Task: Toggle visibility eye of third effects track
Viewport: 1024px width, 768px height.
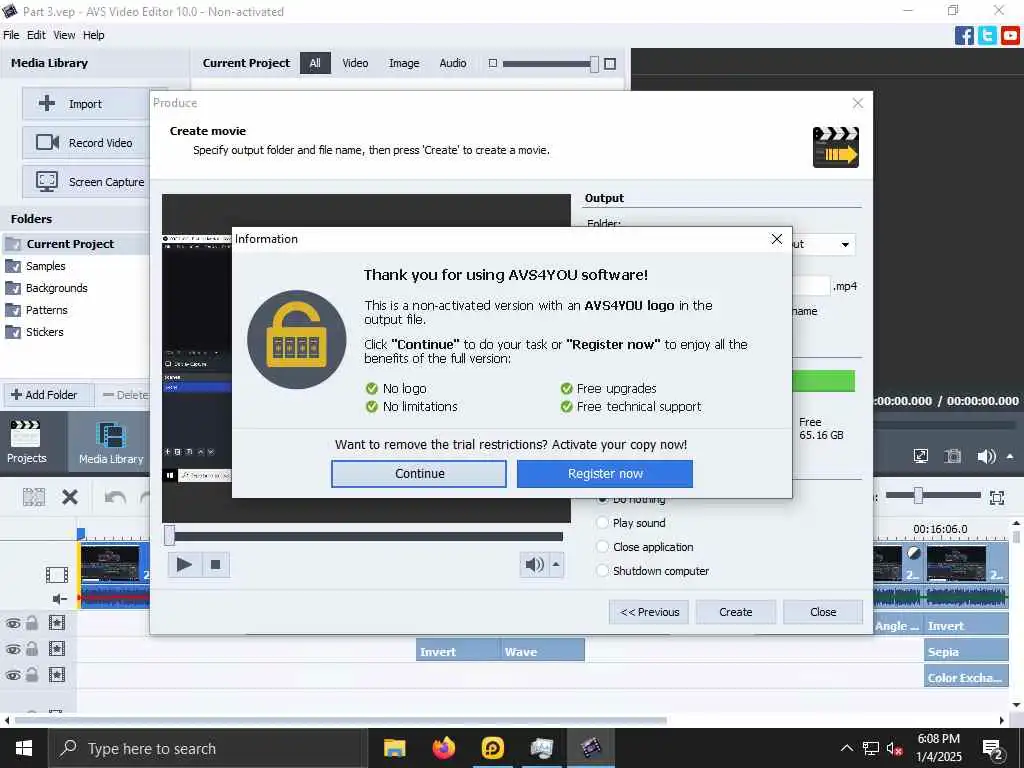Action: (x=13, y=675)
